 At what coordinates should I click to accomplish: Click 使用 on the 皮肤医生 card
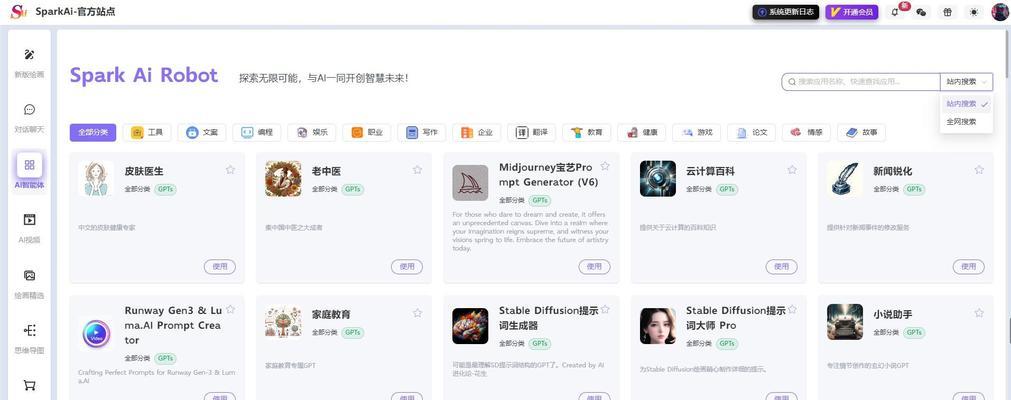(x=220, y=266)
